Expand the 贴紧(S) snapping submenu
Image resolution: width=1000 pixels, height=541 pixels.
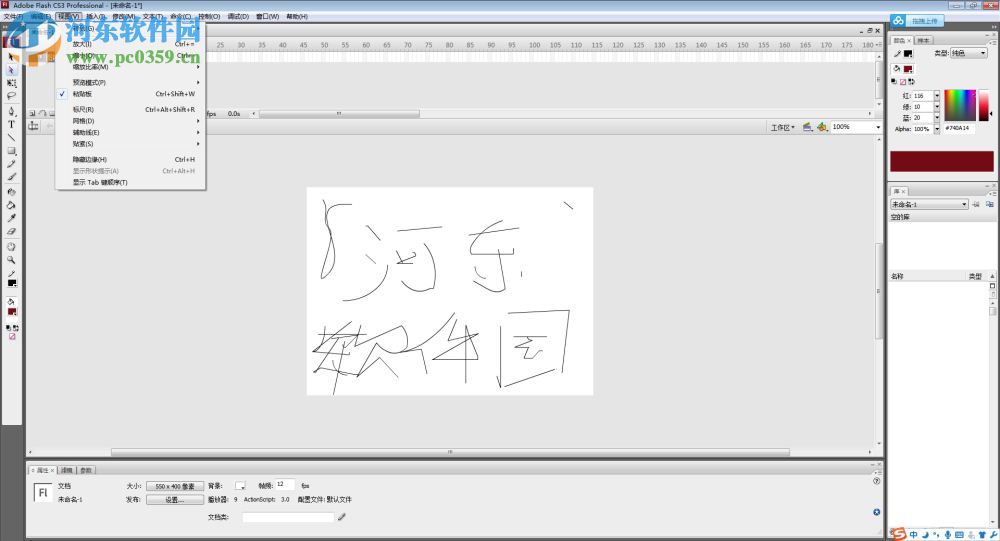(131, 144)
